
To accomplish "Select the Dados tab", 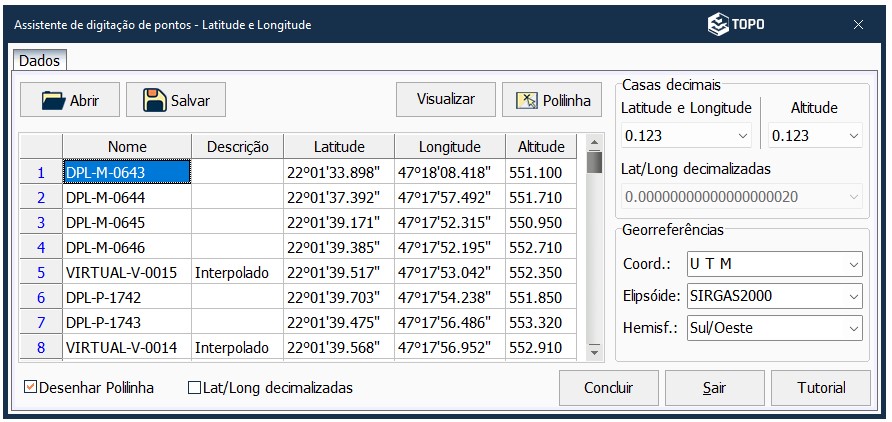I will (40, 61).
